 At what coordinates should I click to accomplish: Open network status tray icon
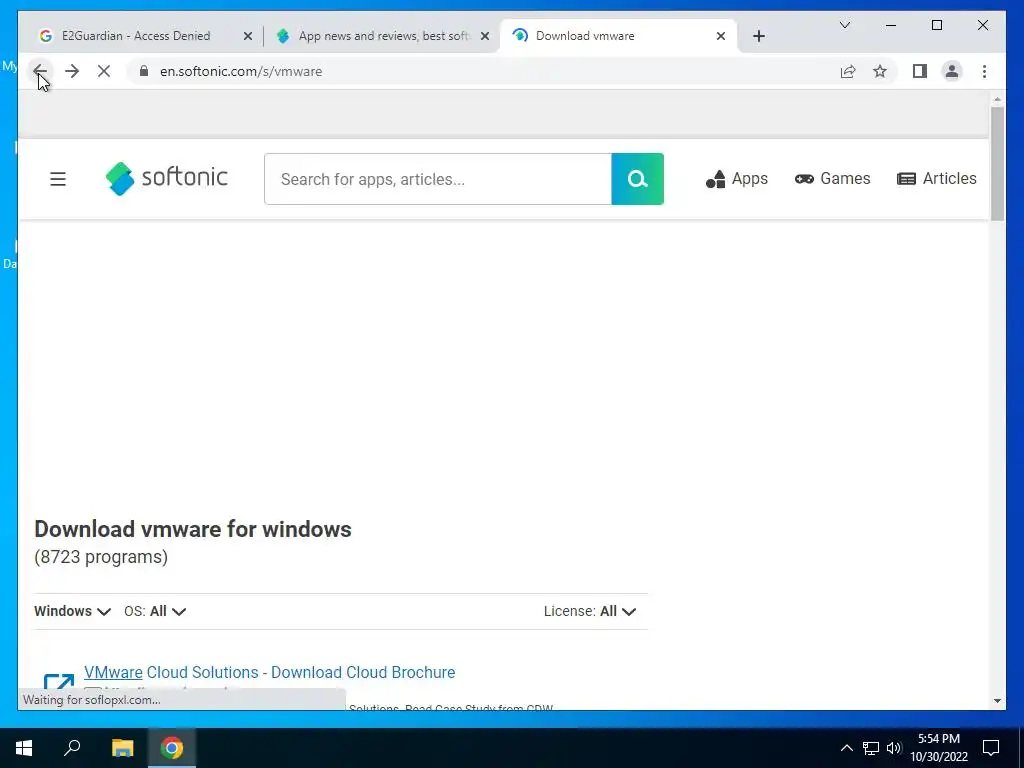coord(871,748)
